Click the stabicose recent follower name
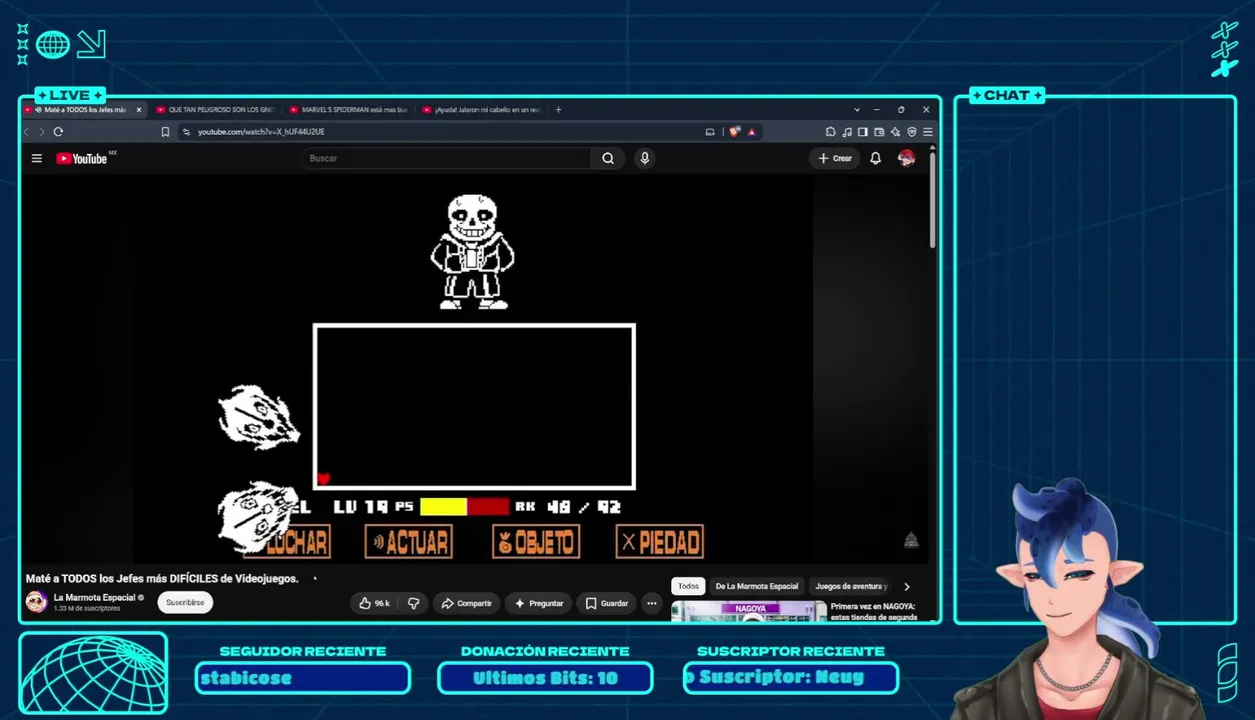Viewport: 1255px width, 720px height. click(x=246, y=678)
